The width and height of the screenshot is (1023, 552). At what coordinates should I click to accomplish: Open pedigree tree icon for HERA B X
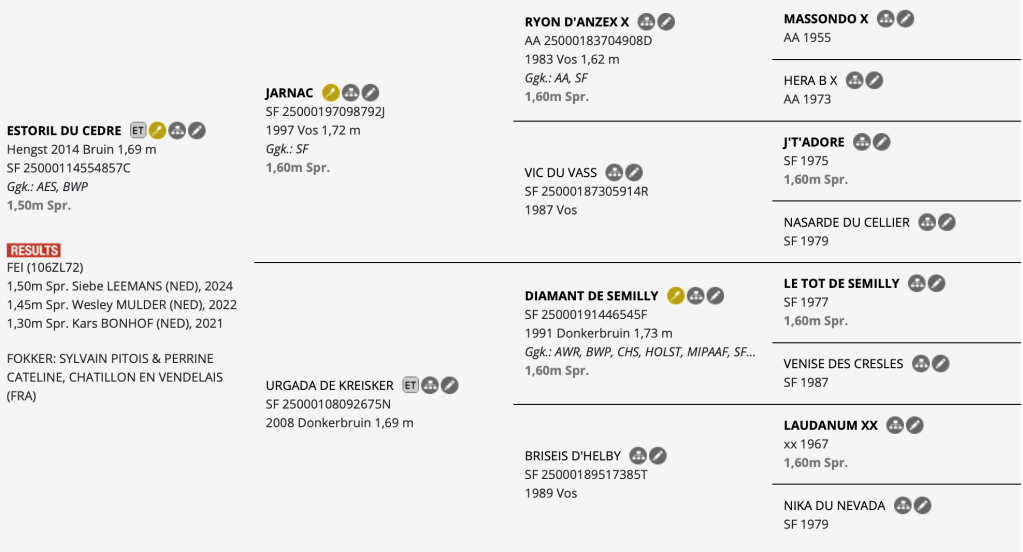tap(854, 80)
